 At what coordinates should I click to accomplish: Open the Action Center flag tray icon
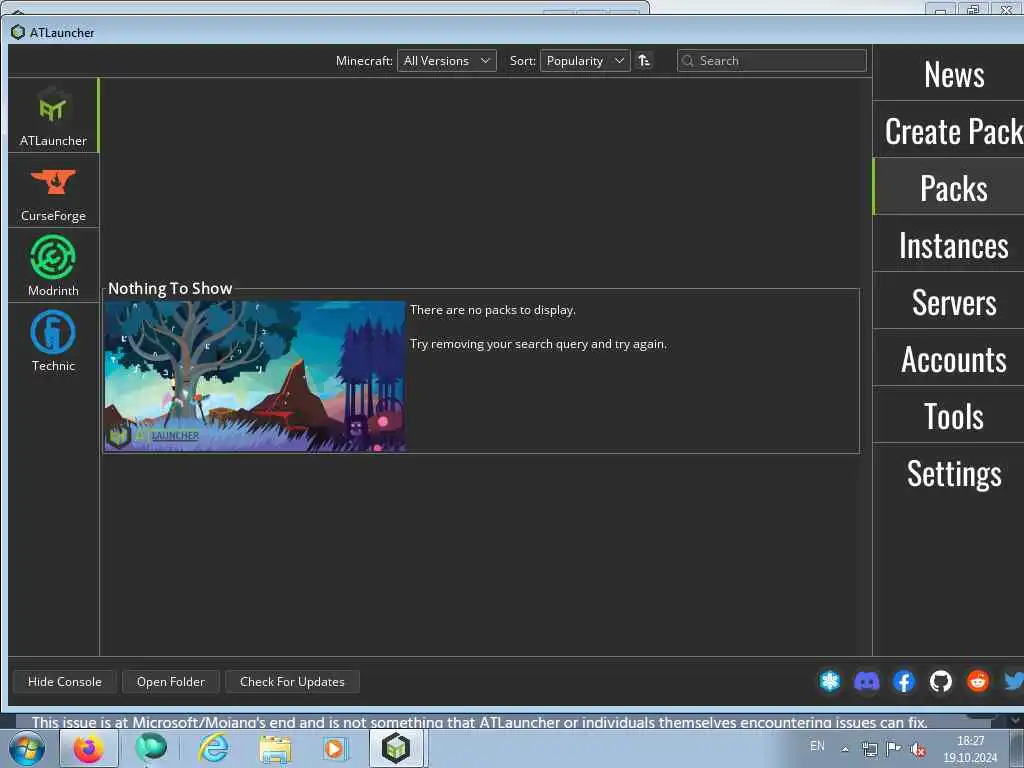coord(894,748)
